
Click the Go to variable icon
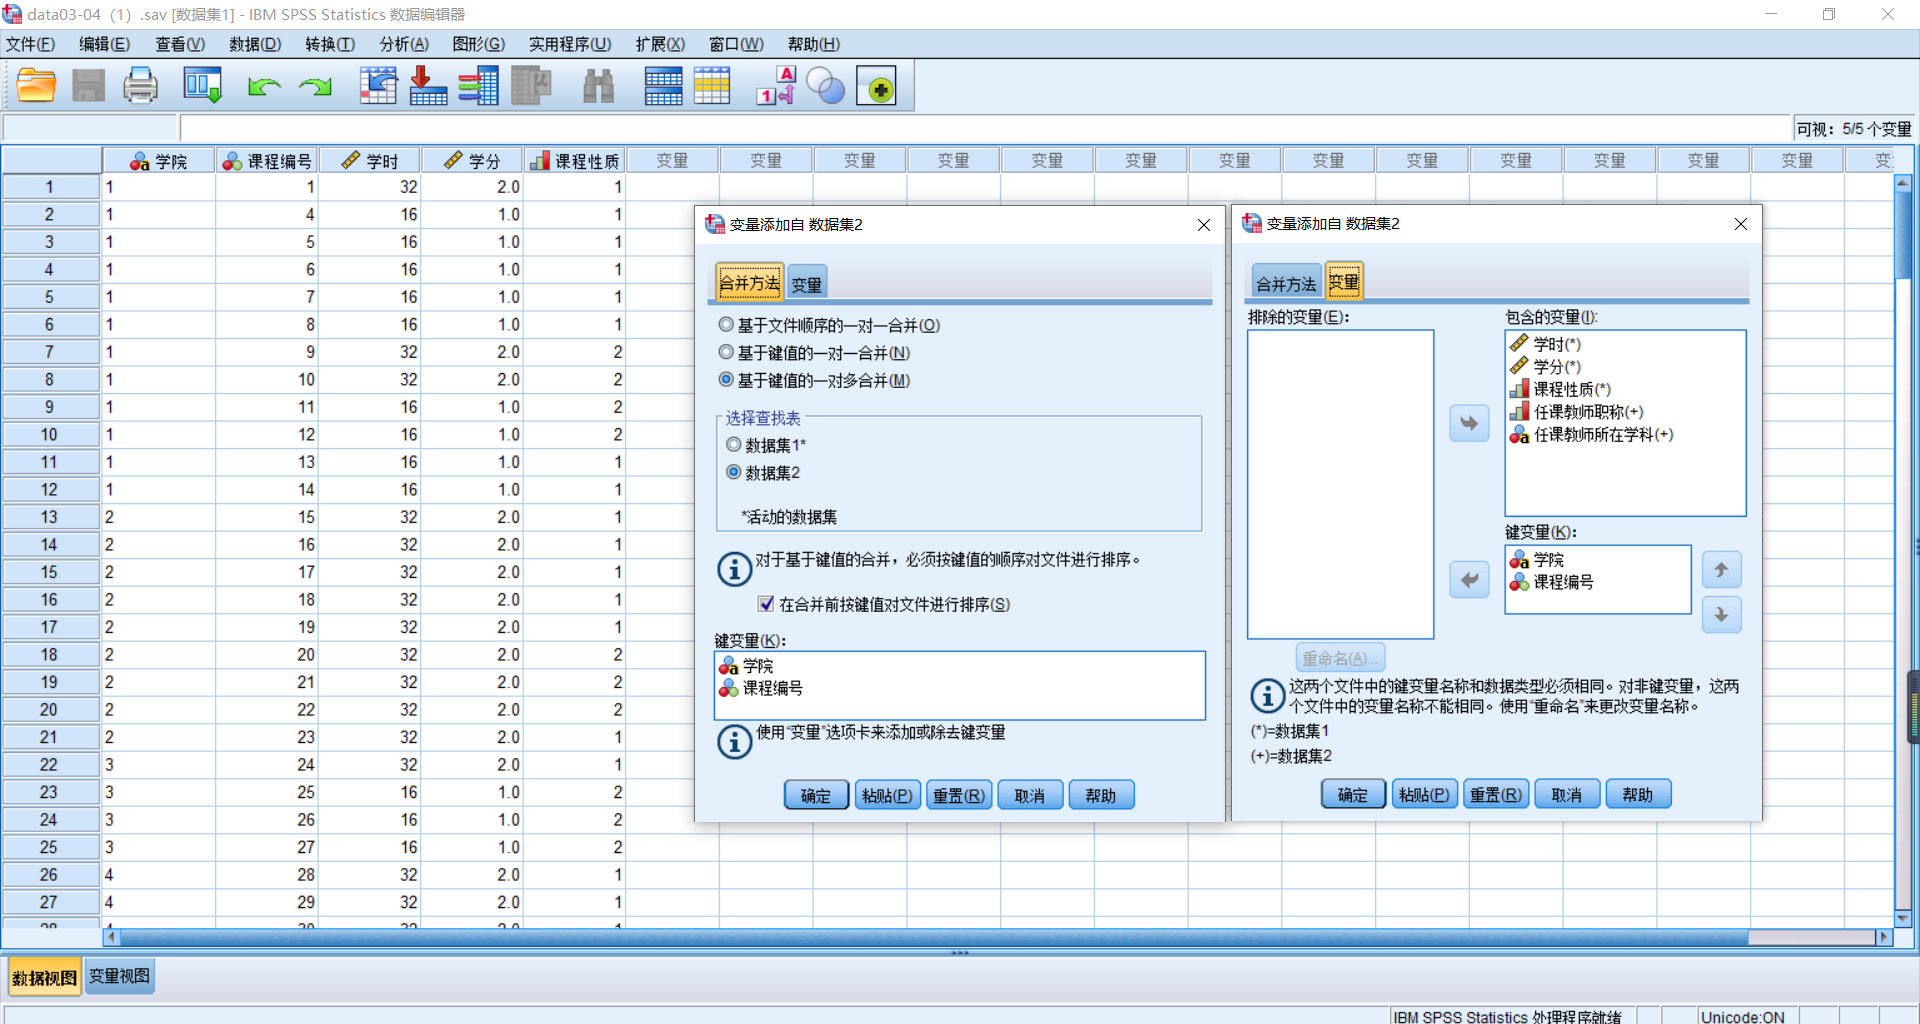(x=428, y=86)
